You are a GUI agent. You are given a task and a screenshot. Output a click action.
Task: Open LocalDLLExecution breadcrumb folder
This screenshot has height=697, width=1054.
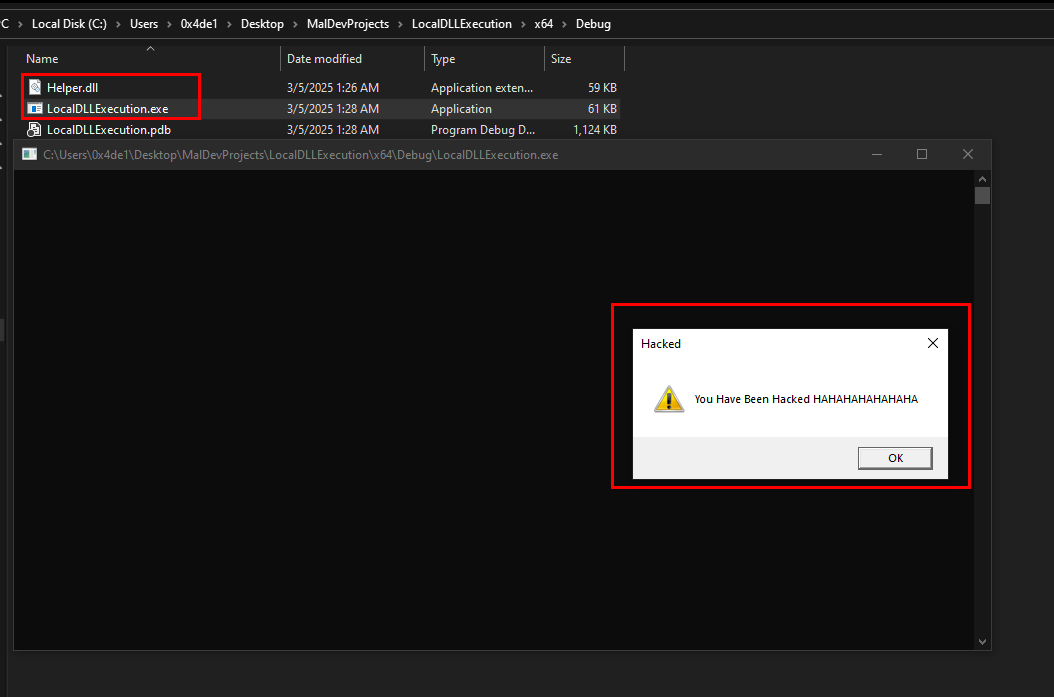[462, 24]
